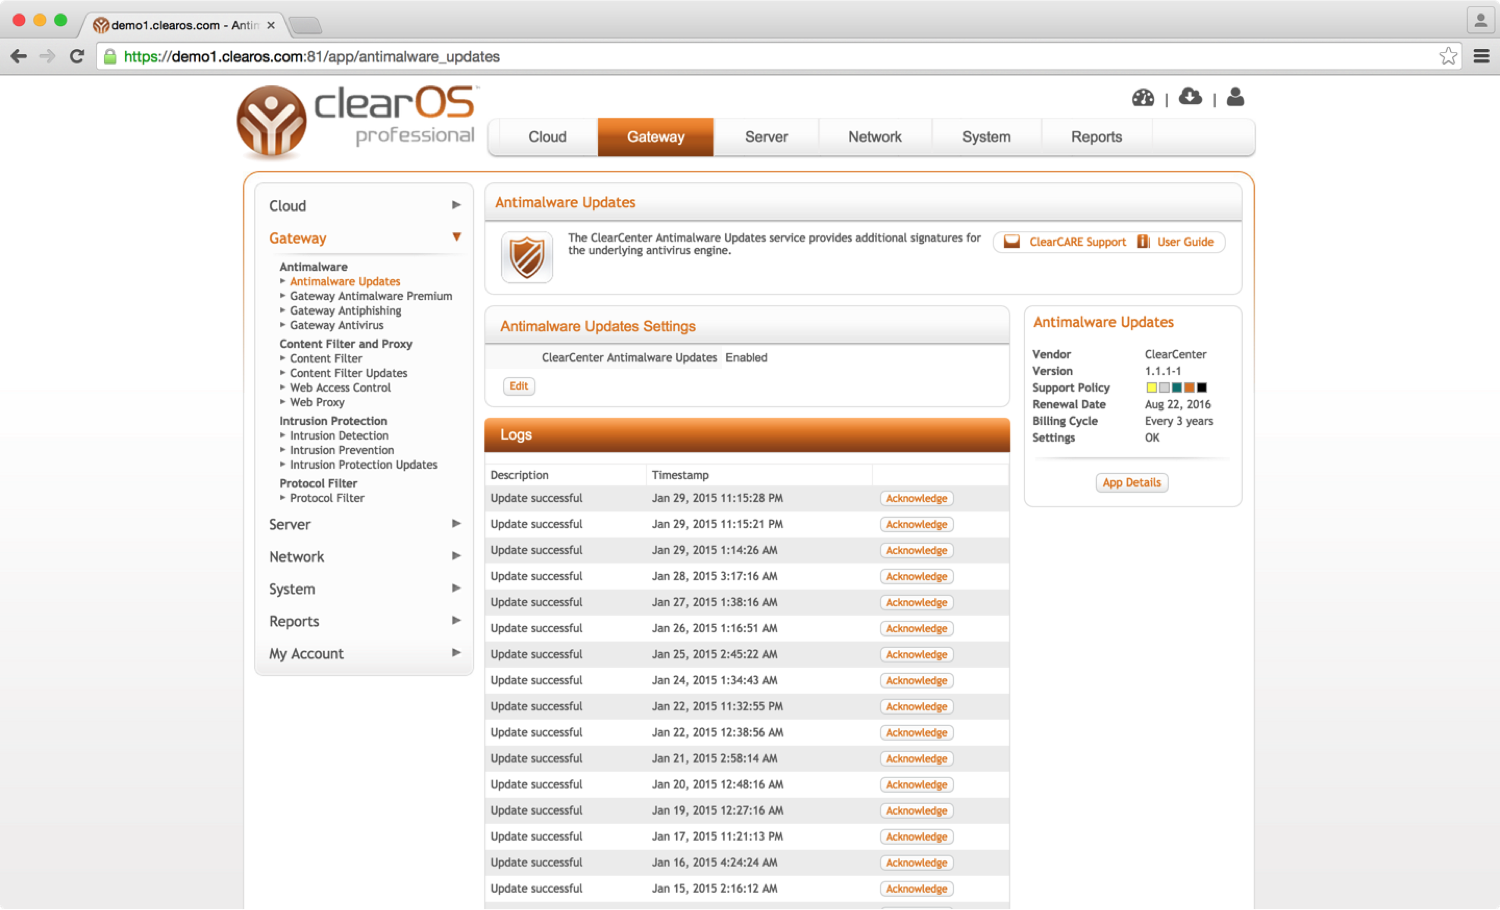Expand the My Account sidebar section
This screenshot has width=1500, height=910.
pyautogui.click(x=365, y=653)
